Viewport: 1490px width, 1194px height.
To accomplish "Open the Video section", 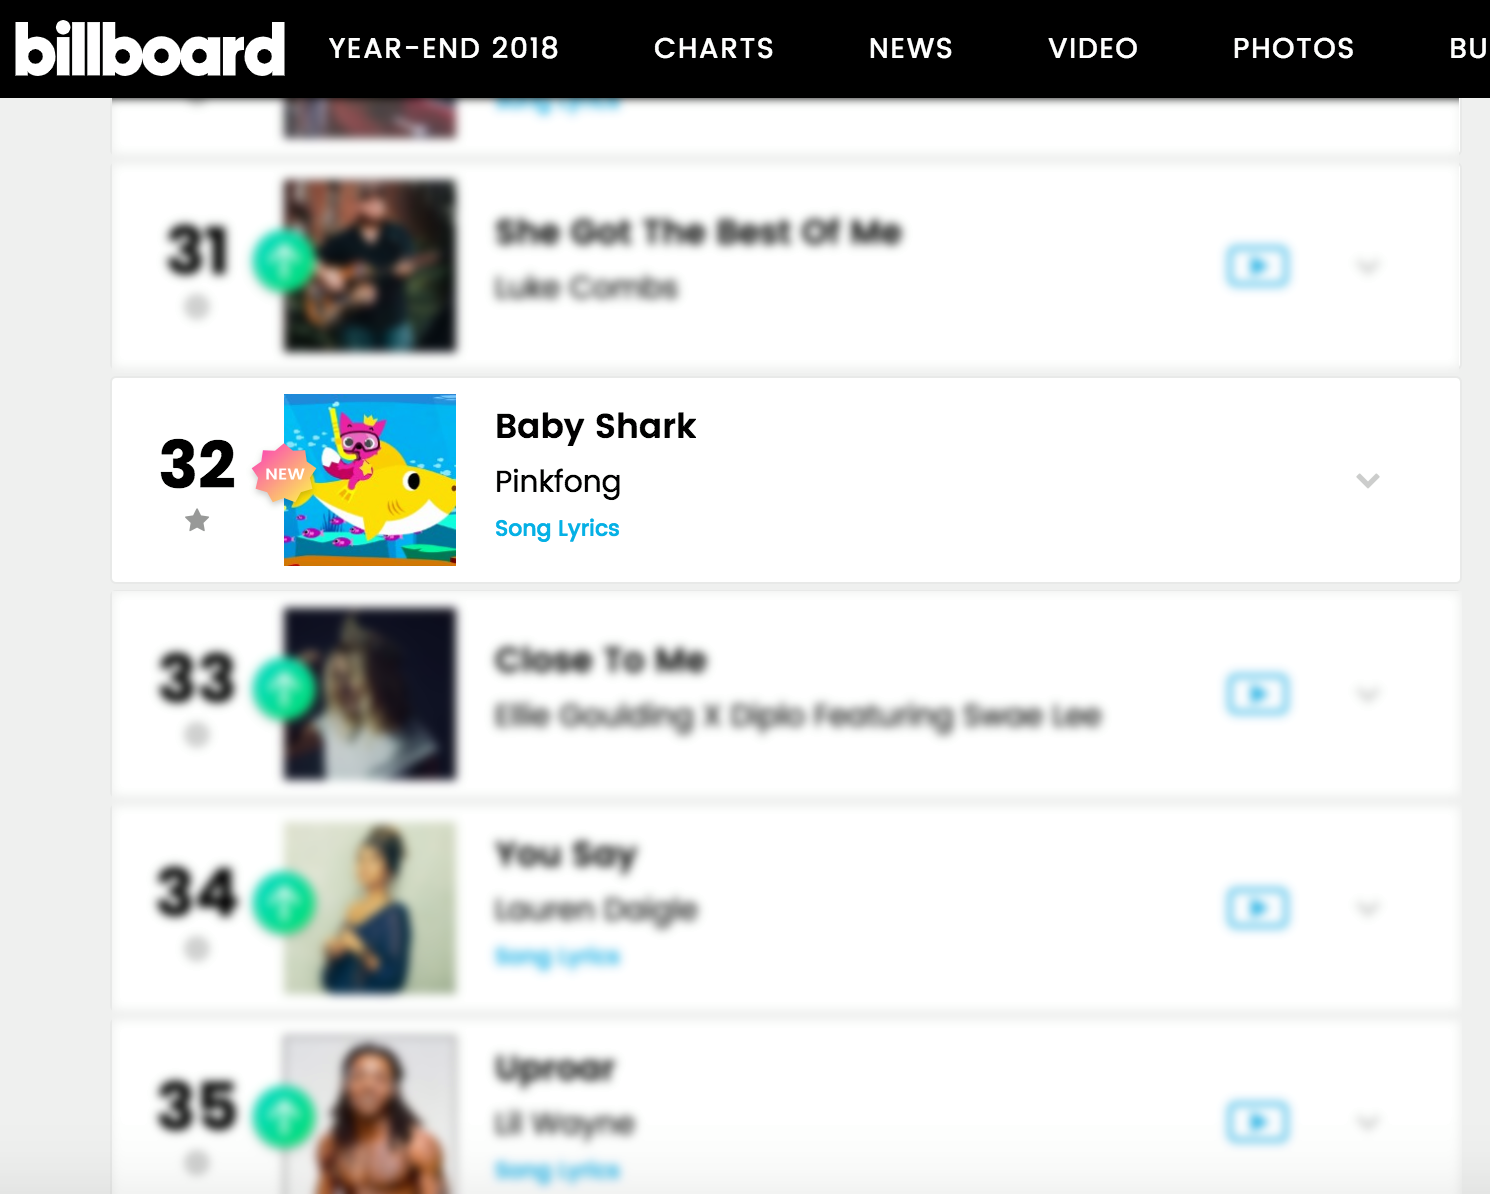I will point(1093,48).
